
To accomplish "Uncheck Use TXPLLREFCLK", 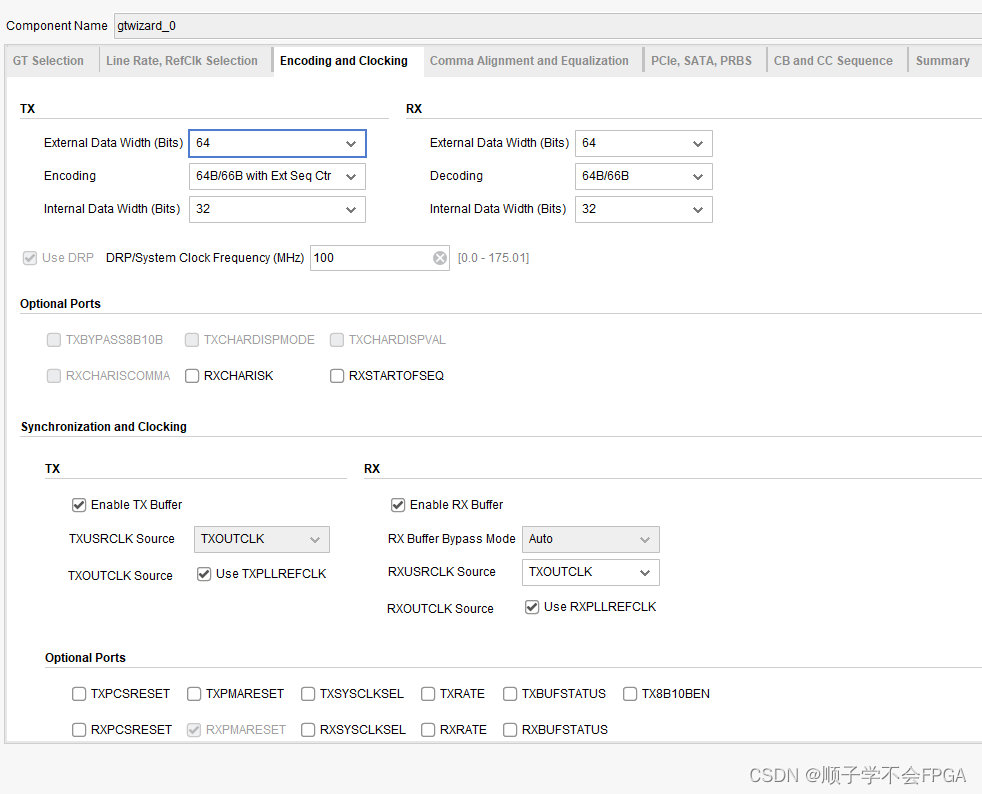I will point(204,574).
